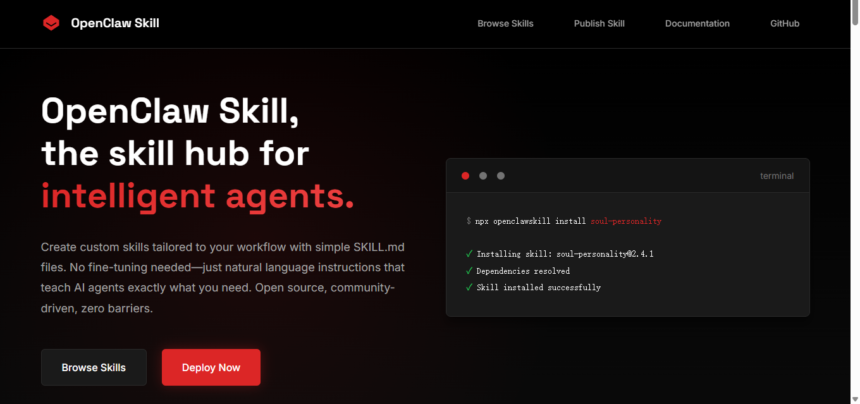
Task: Click checkmark beside 'Dependencies resolved'
Action: pyautogui.click(x=469, y=271)
